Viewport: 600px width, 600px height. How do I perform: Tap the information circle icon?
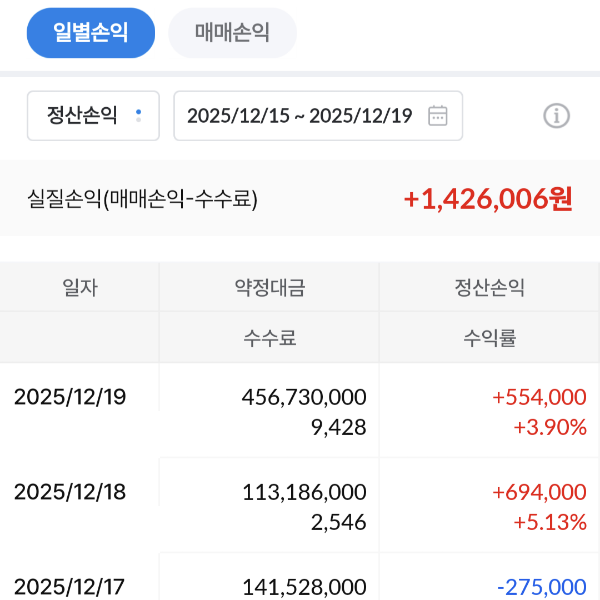(556, 116)
